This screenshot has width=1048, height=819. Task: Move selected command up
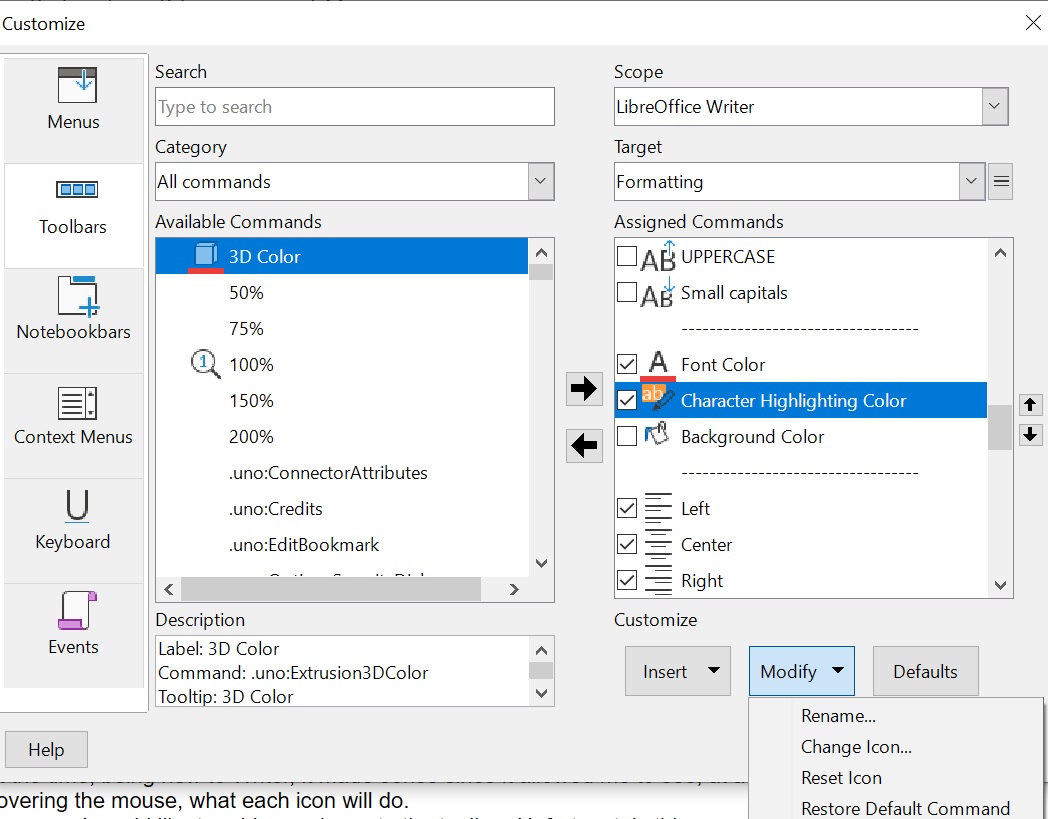click(x=1030, y=404)
